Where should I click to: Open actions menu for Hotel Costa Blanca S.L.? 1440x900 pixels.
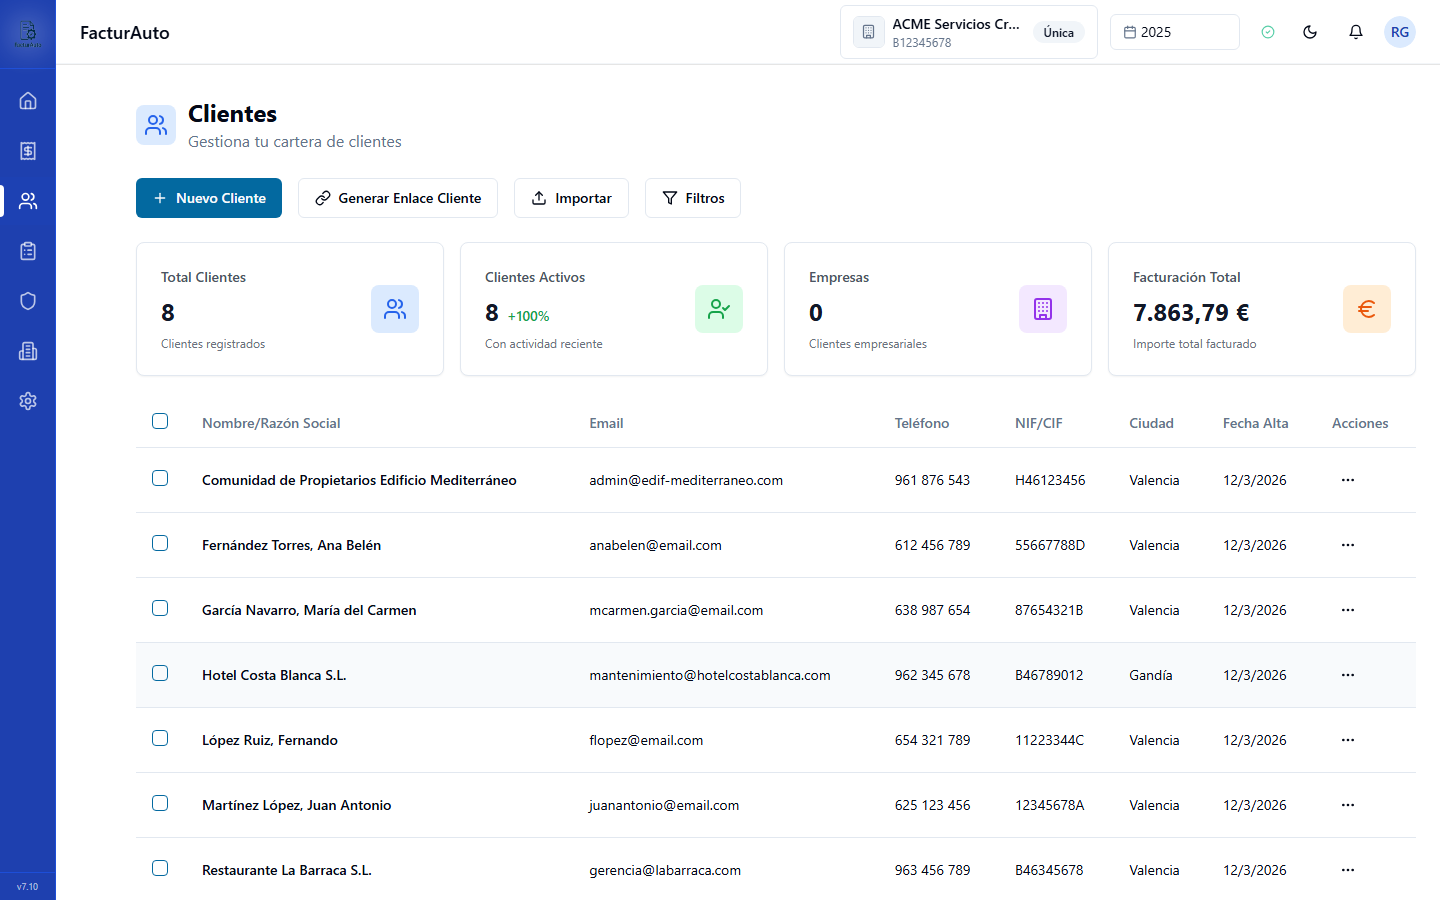point(1348,675)
